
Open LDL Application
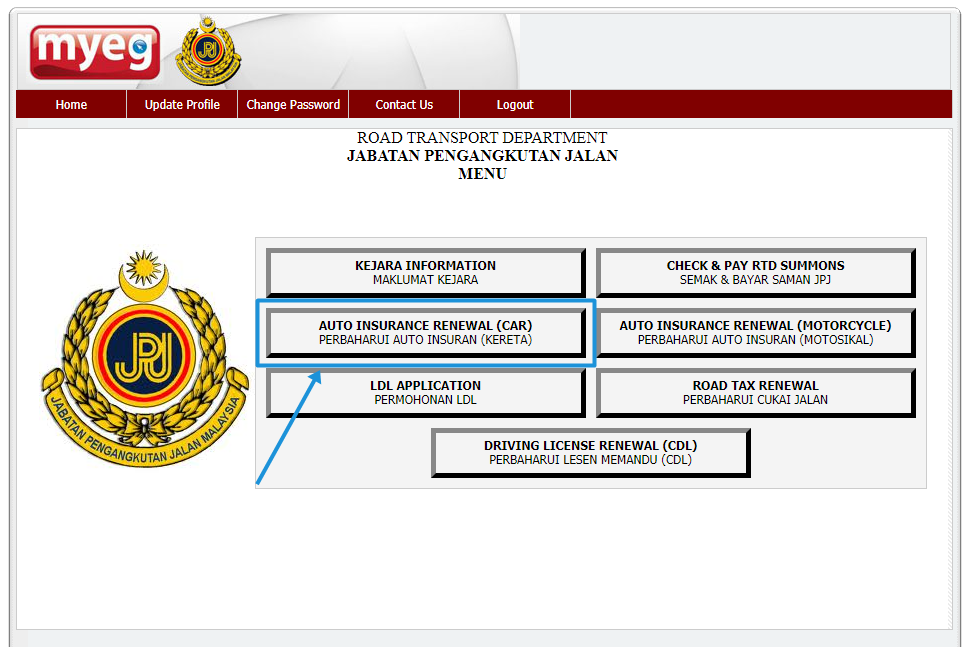[x=426, y=392]
